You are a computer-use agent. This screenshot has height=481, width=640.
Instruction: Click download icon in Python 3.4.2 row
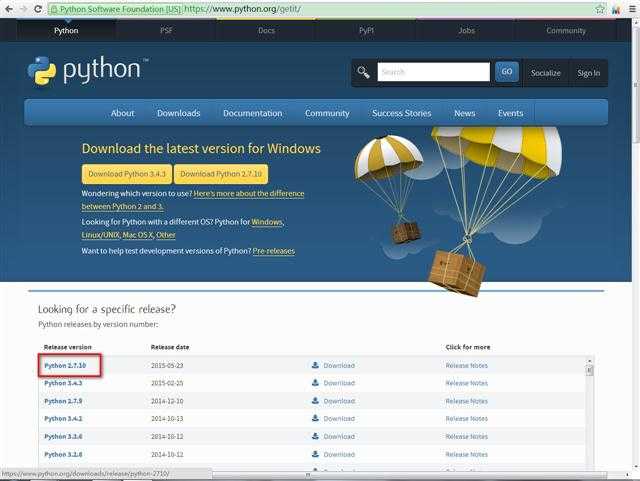point(315,418)
